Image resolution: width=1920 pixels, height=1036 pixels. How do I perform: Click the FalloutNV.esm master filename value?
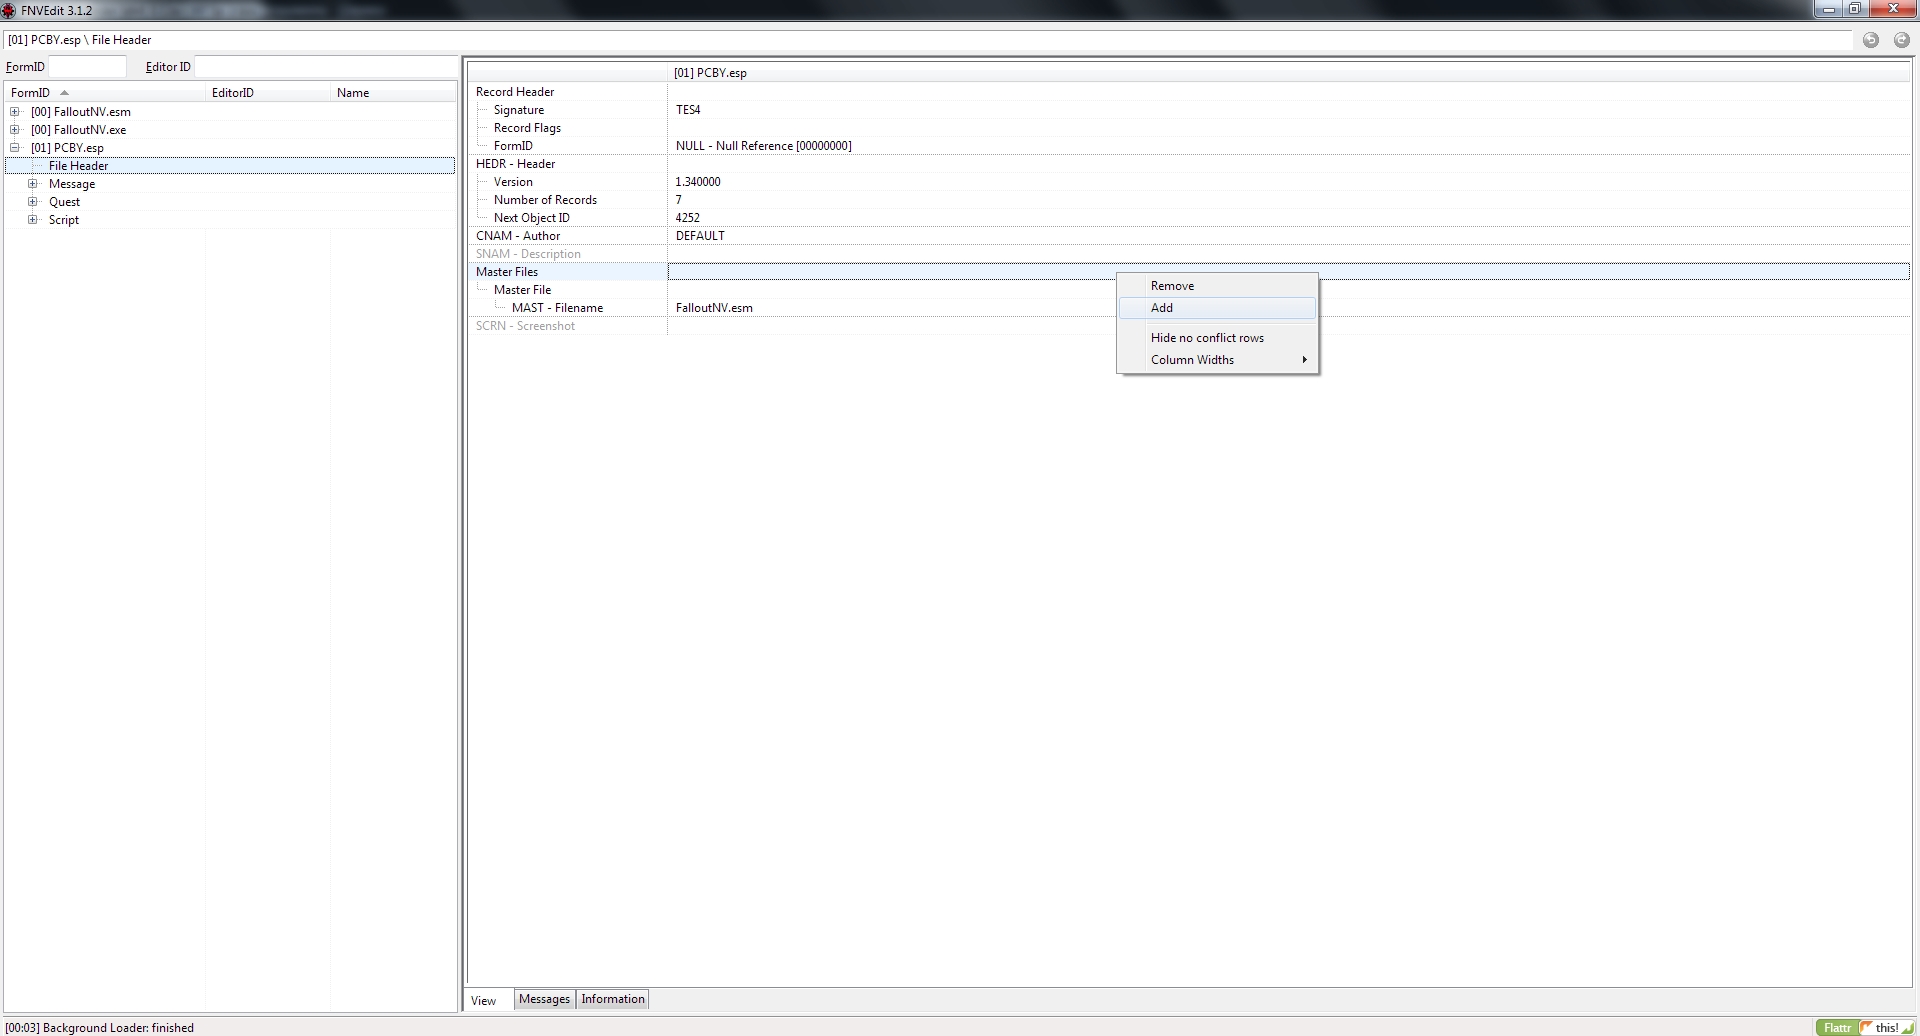[714, 308]
